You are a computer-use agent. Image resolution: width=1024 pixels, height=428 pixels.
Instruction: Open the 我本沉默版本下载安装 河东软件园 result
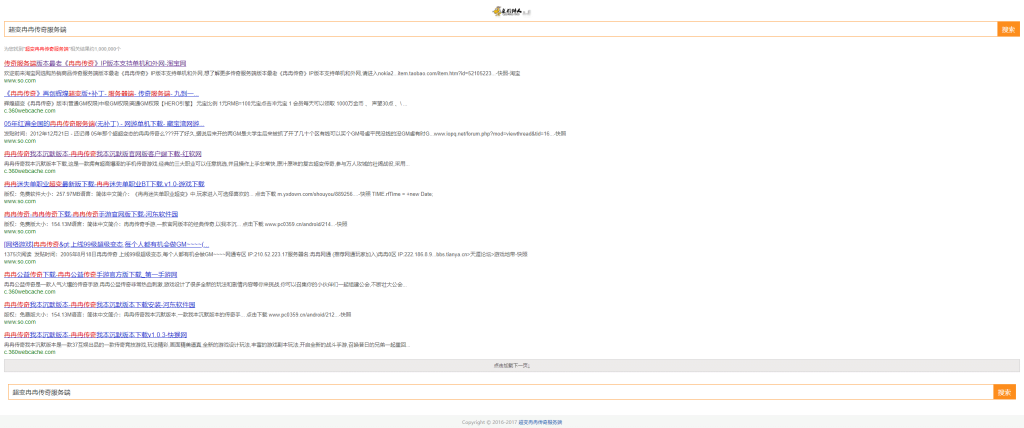pos(99,305)
